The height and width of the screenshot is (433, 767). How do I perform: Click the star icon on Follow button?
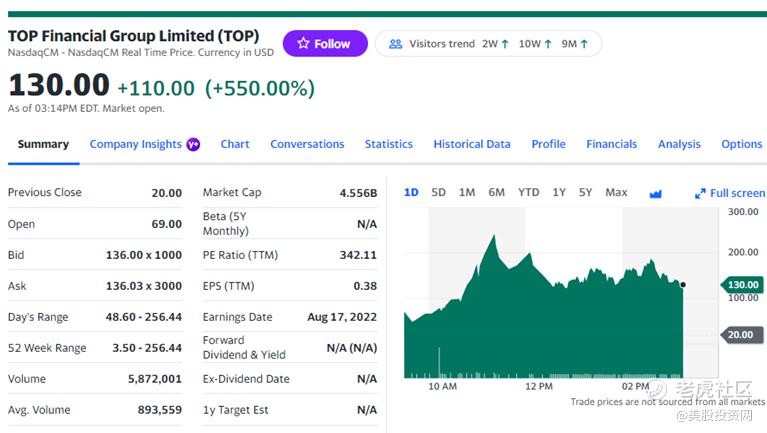pyautogui.click(x=303, y=44)
